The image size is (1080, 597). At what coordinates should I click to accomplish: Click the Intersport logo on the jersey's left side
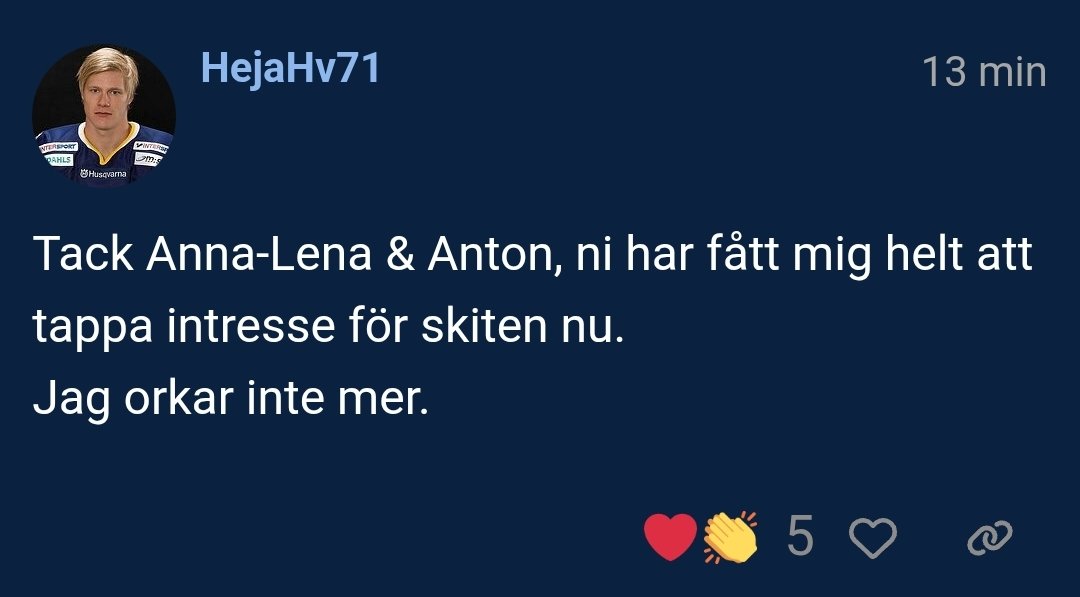[x=58, y=147]
